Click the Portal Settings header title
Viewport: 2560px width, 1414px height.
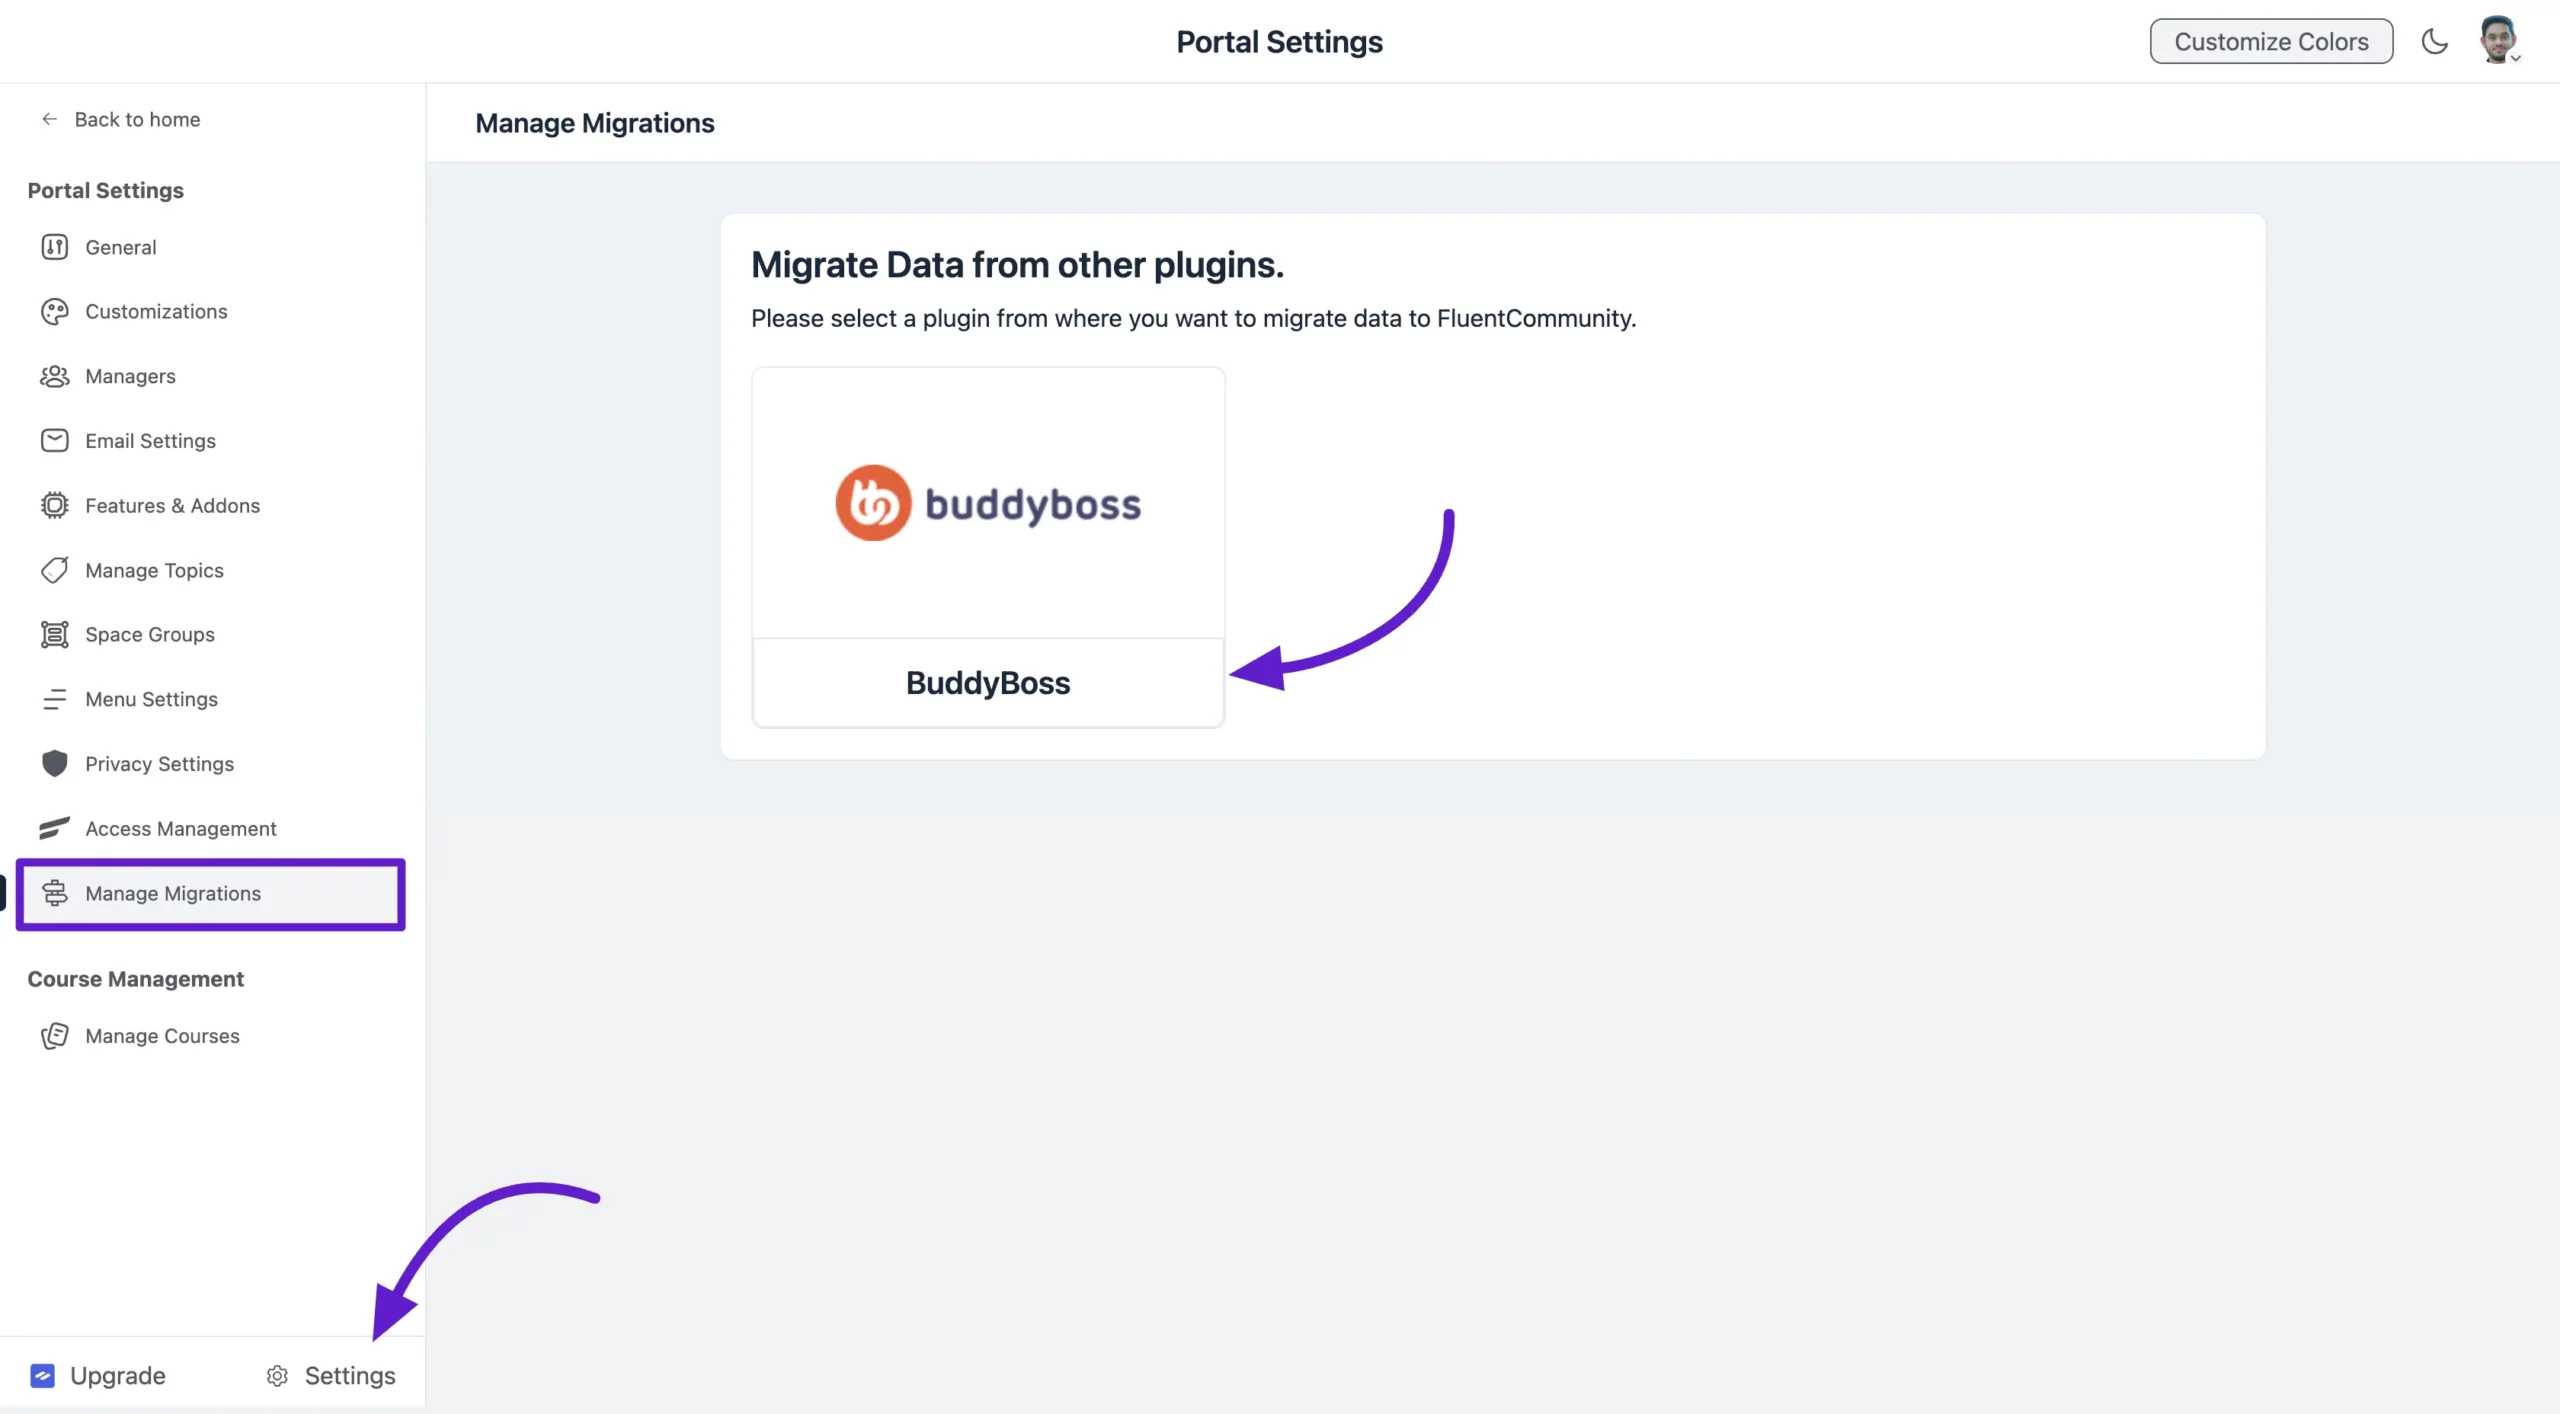point(1279,41)
